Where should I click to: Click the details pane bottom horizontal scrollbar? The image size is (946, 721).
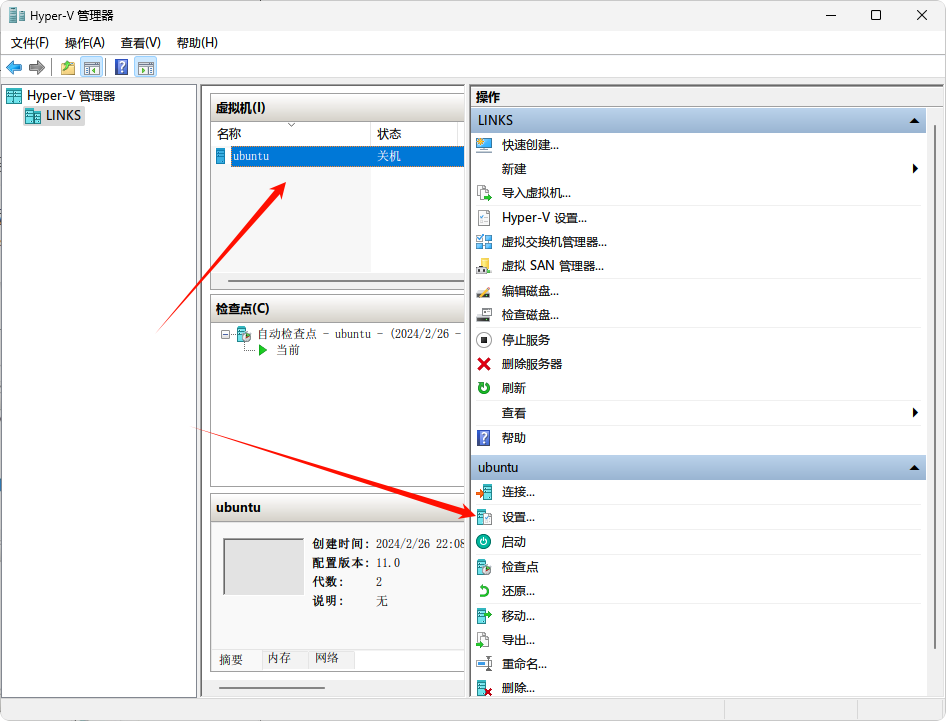[271, 687]
